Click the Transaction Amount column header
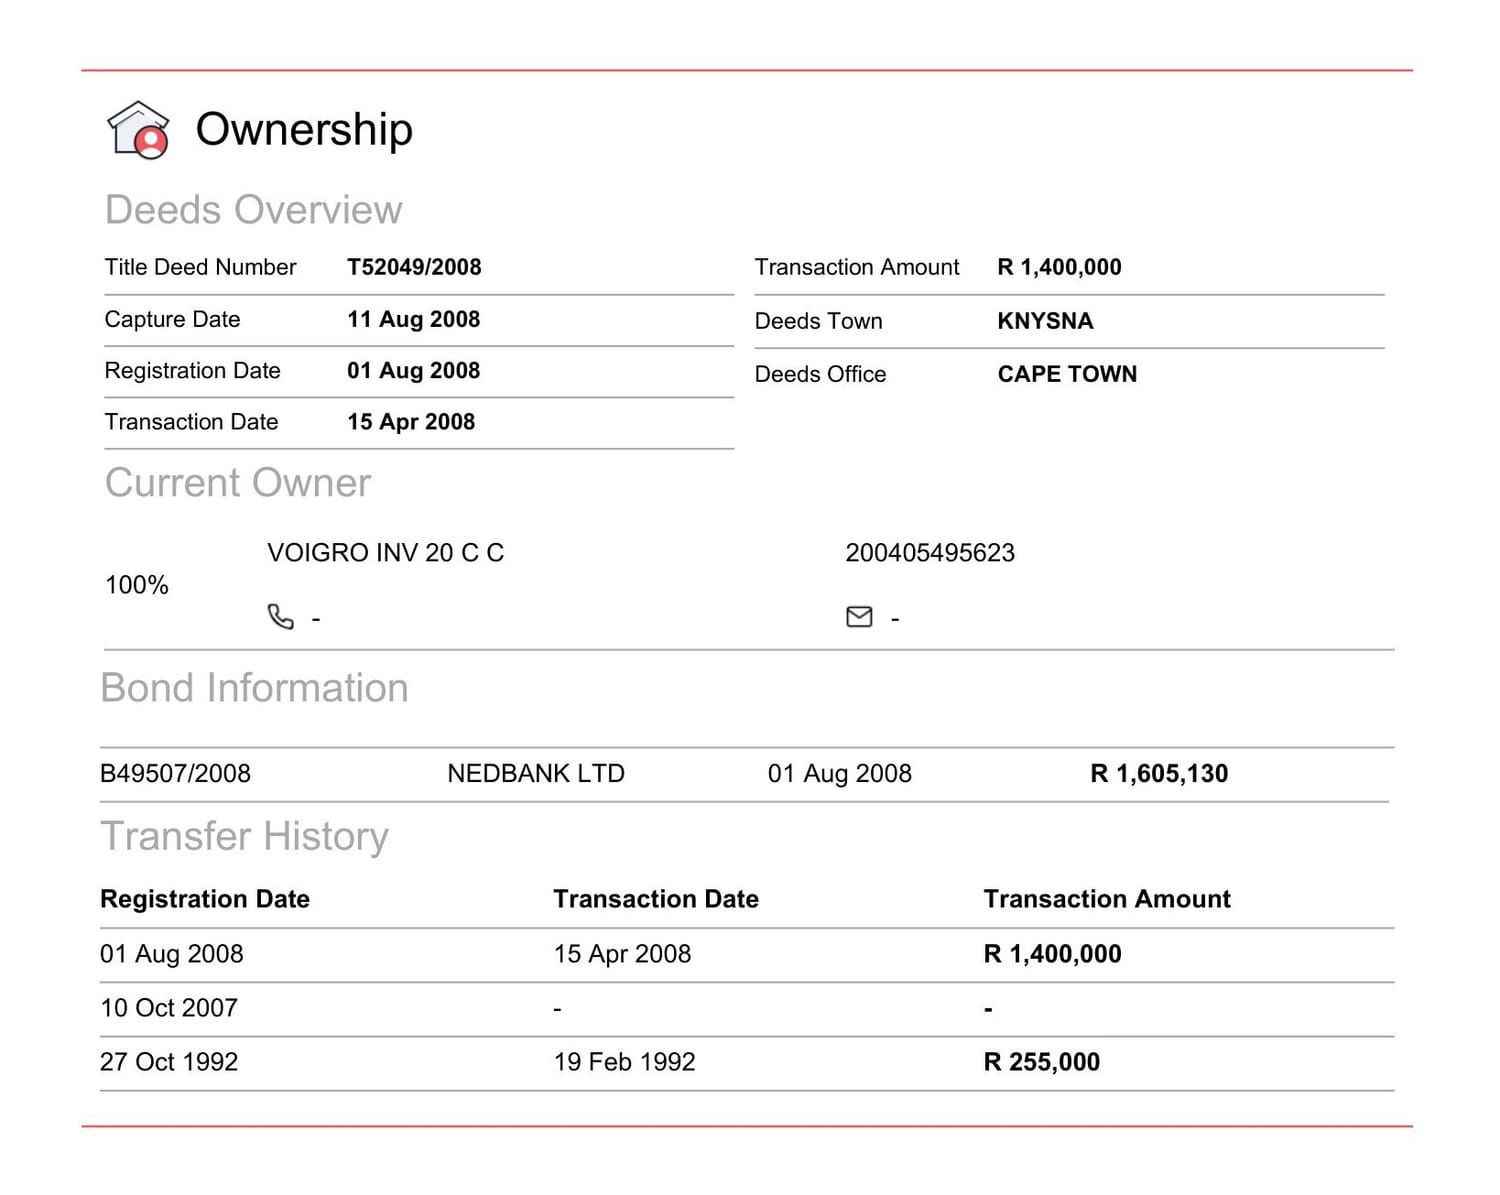 (1107, 899)
